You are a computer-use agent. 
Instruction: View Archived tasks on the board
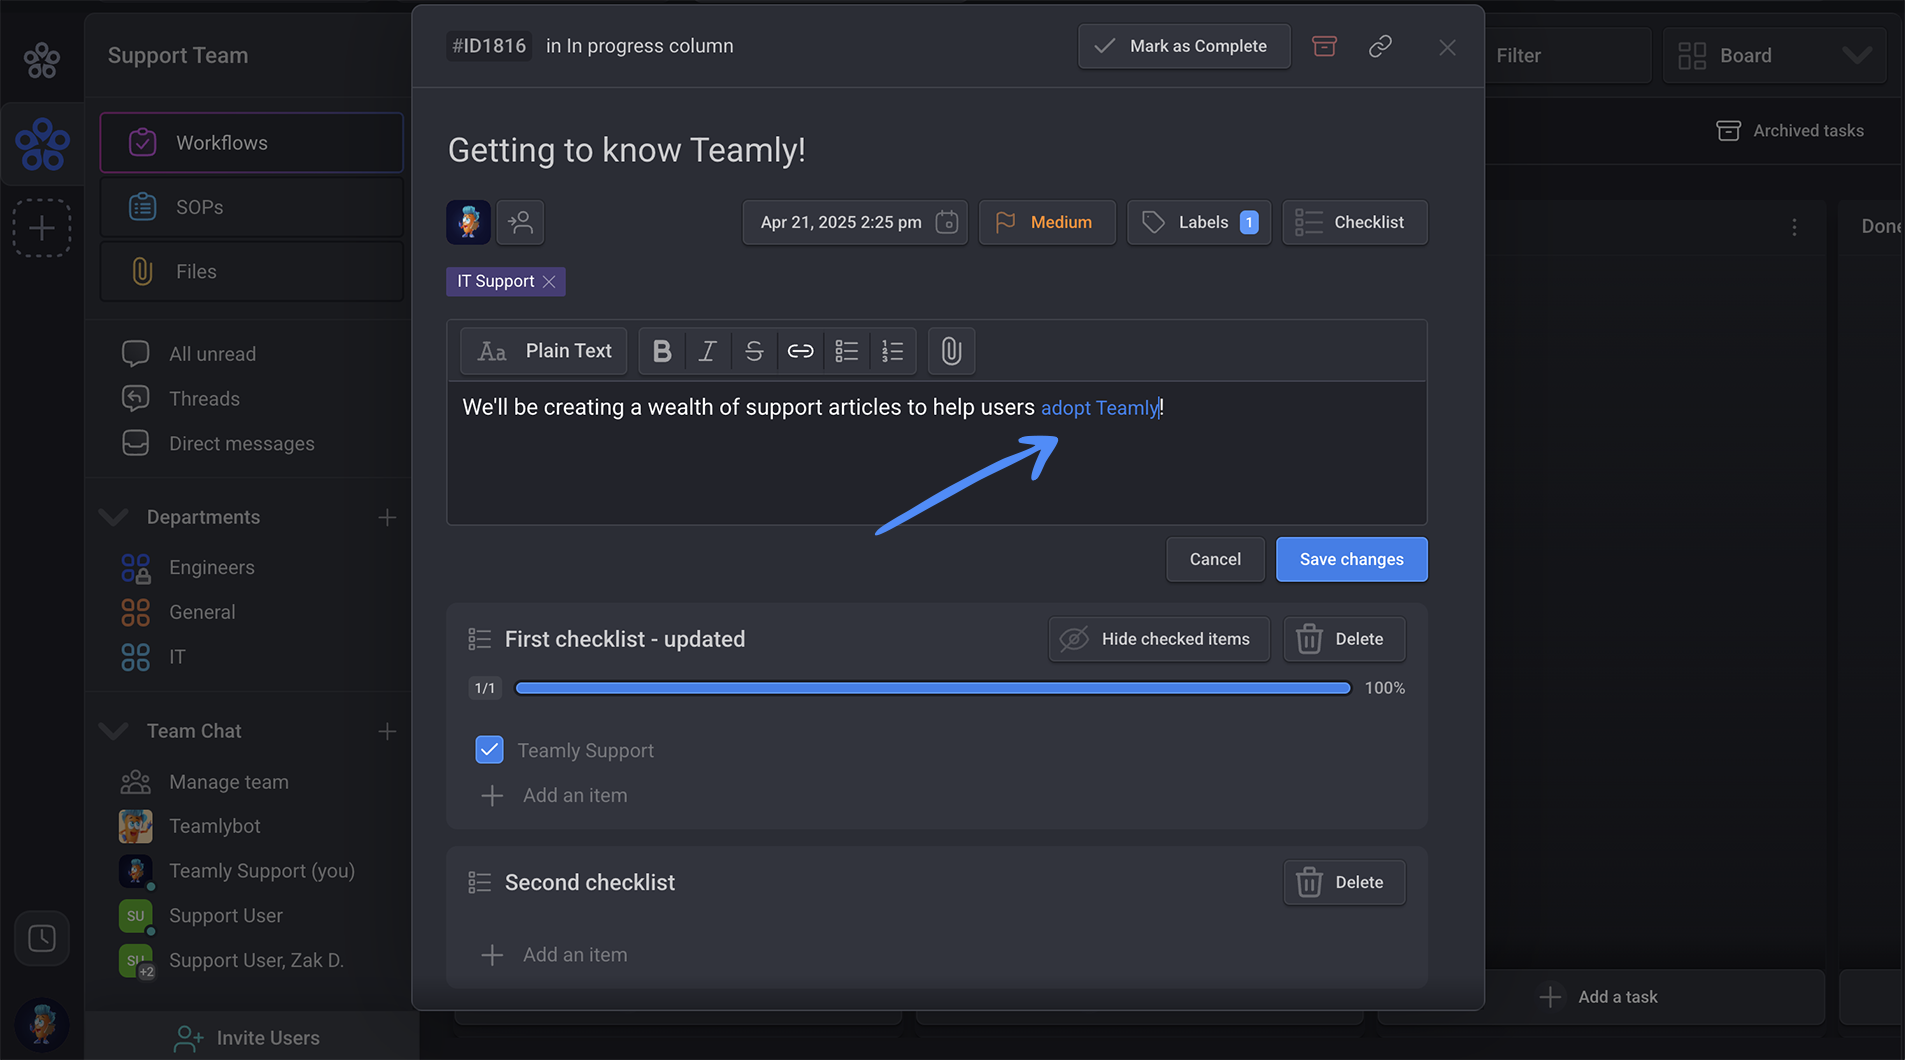tap(1790, 131)
